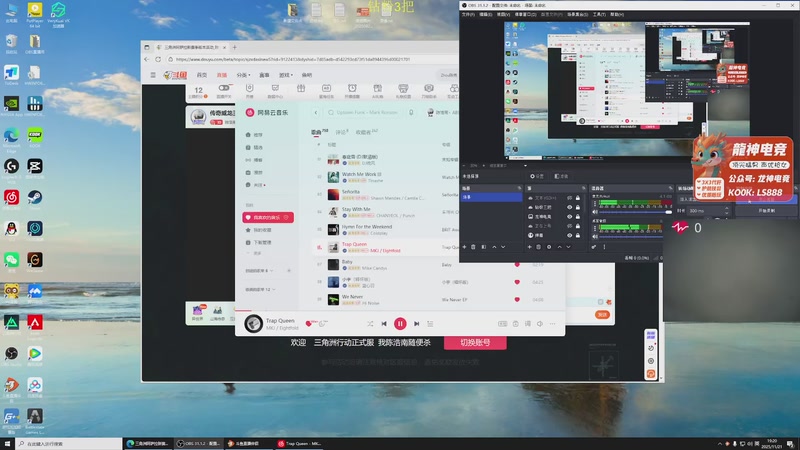Open the volume control speaker icon in player
This screenshot has width=800, height=450.
coord(540,323)
